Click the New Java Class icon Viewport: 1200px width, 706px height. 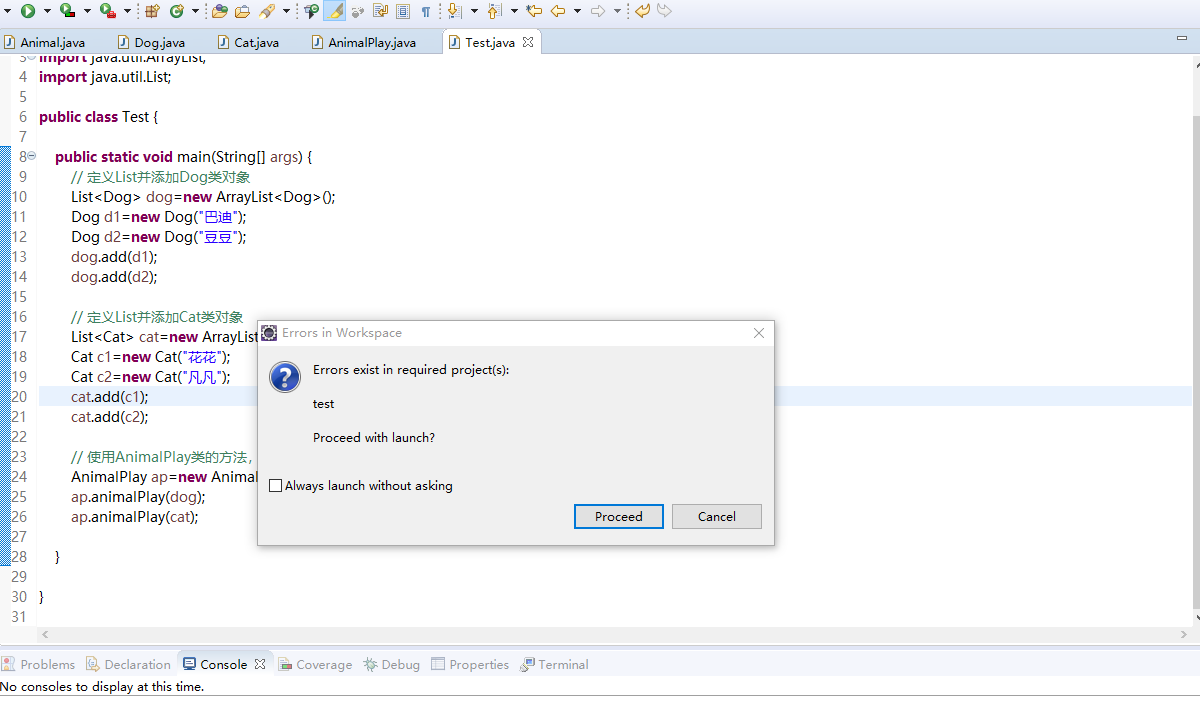(x=176, y=11)
